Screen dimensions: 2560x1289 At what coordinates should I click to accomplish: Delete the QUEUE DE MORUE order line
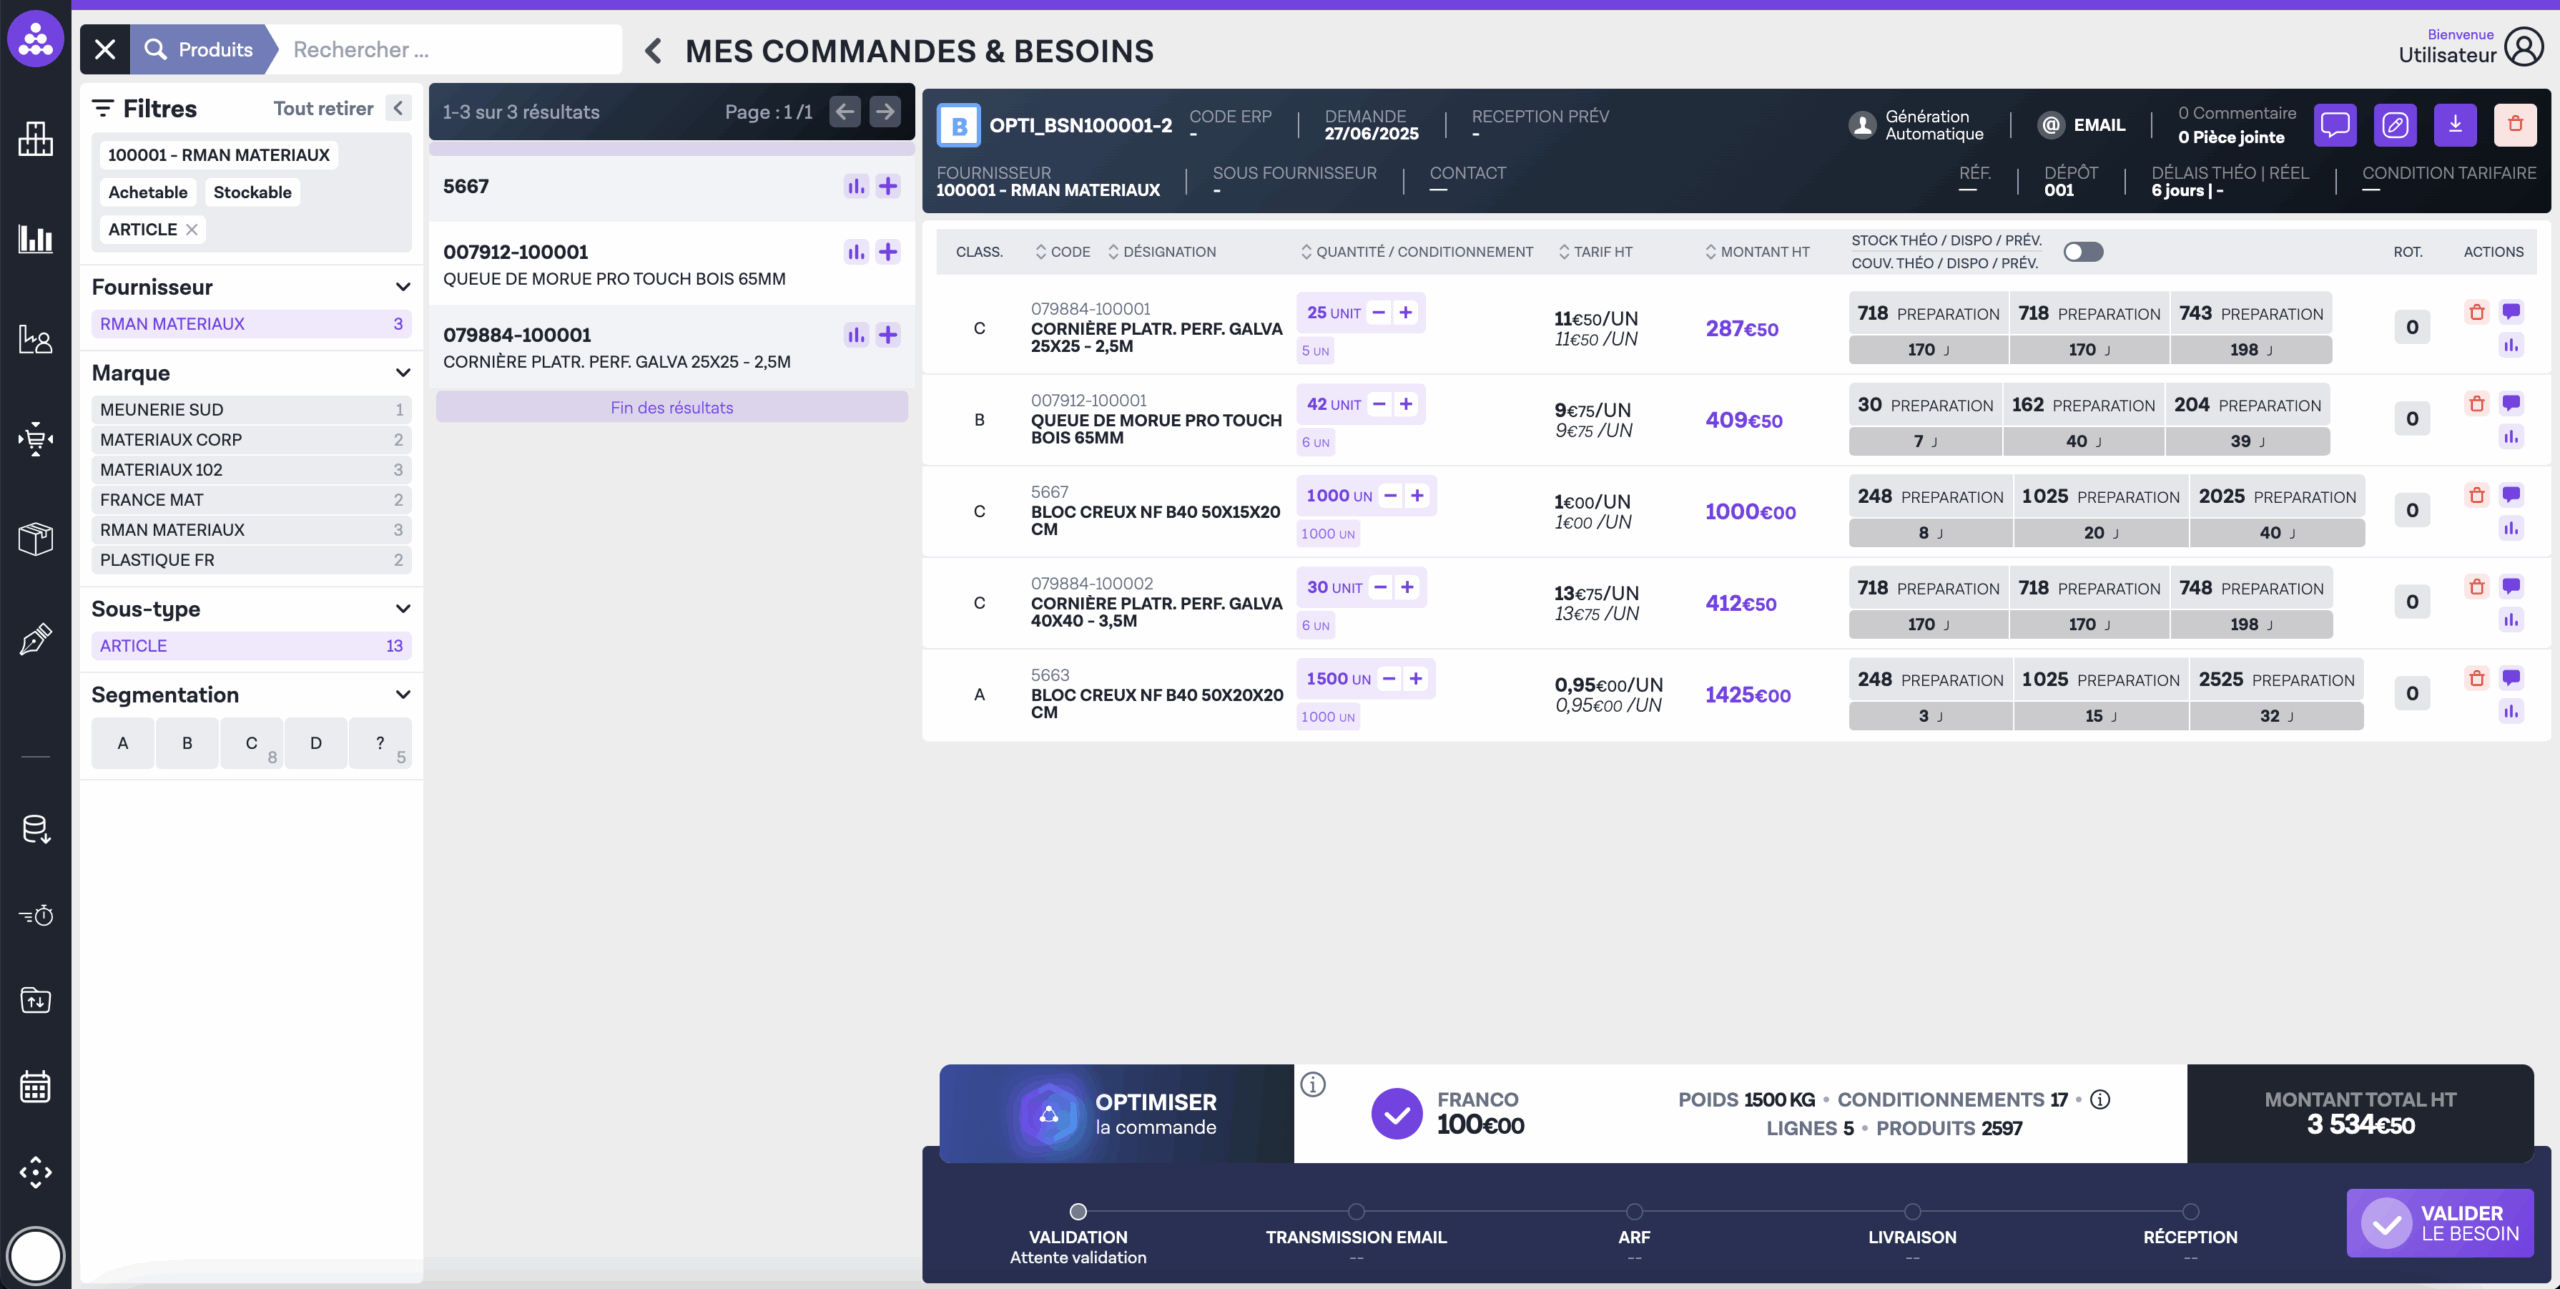(x=2476, y=404)
